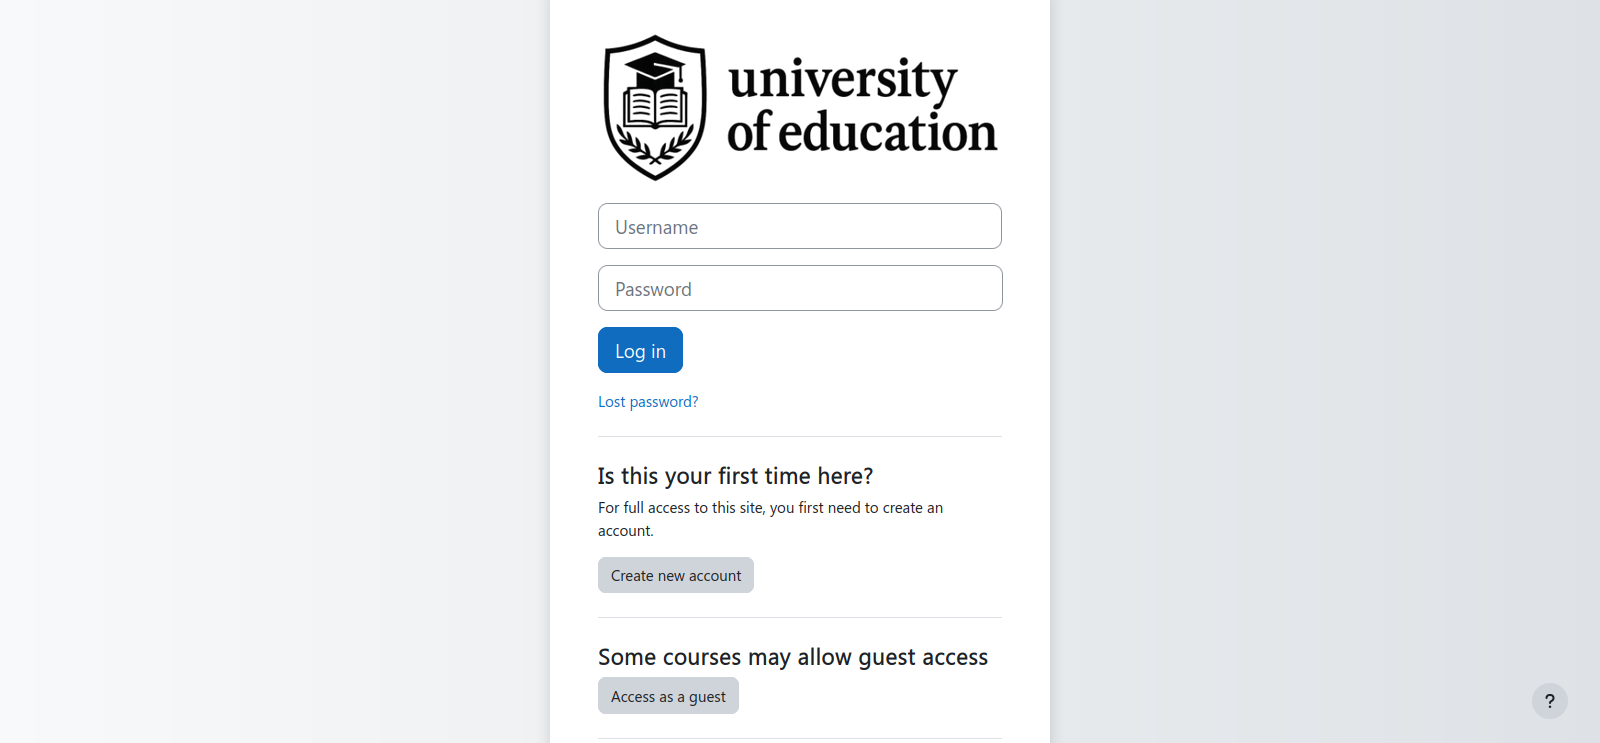Click the "Some courses may allow guest access" heading
This screenshot has height=743, width=1600.
(792, 657)
